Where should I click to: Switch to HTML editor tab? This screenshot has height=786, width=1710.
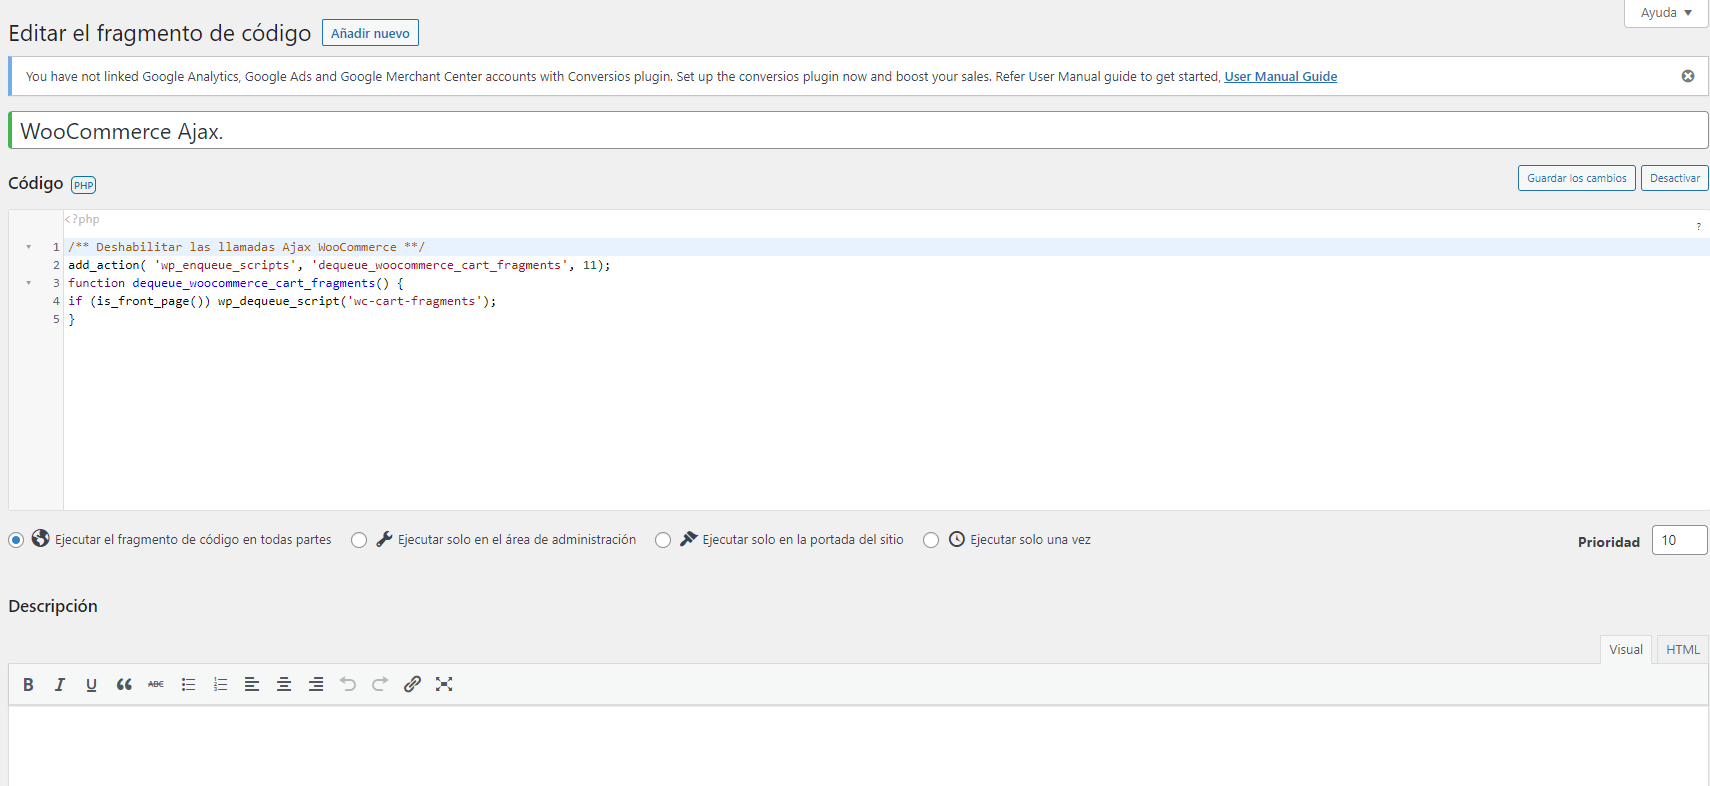click(x=1683, y=649)
